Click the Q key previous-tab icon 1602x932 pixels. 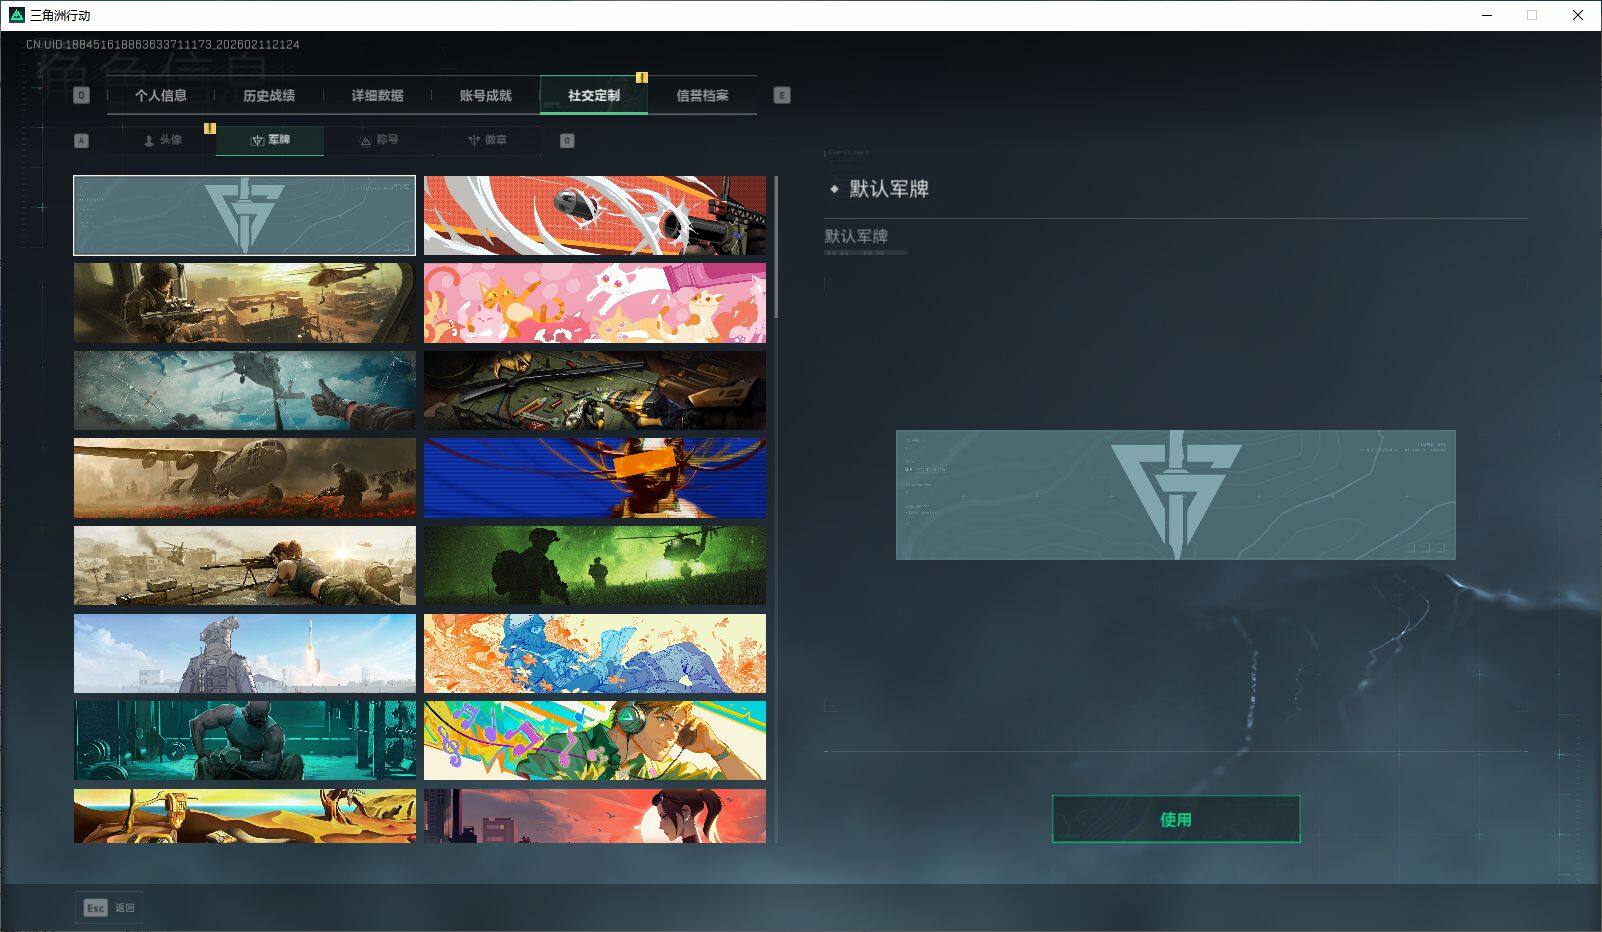pyautogui.click(x=82, y=95)
